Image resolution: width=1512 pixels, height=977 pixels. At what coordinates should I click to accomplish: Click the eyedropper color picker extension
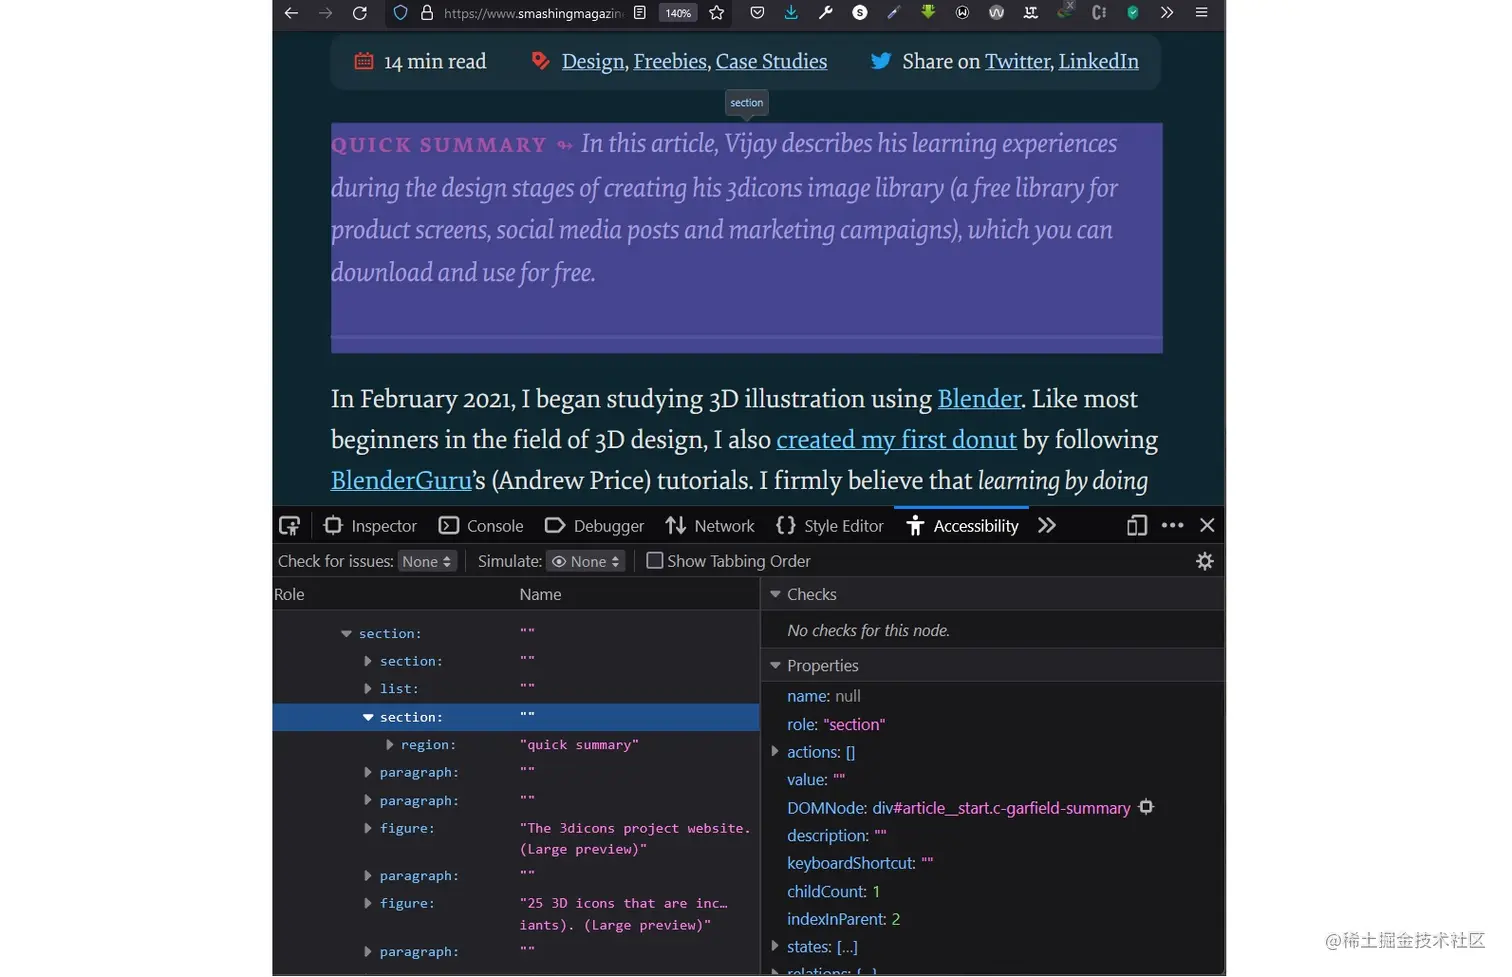point(894,13)
